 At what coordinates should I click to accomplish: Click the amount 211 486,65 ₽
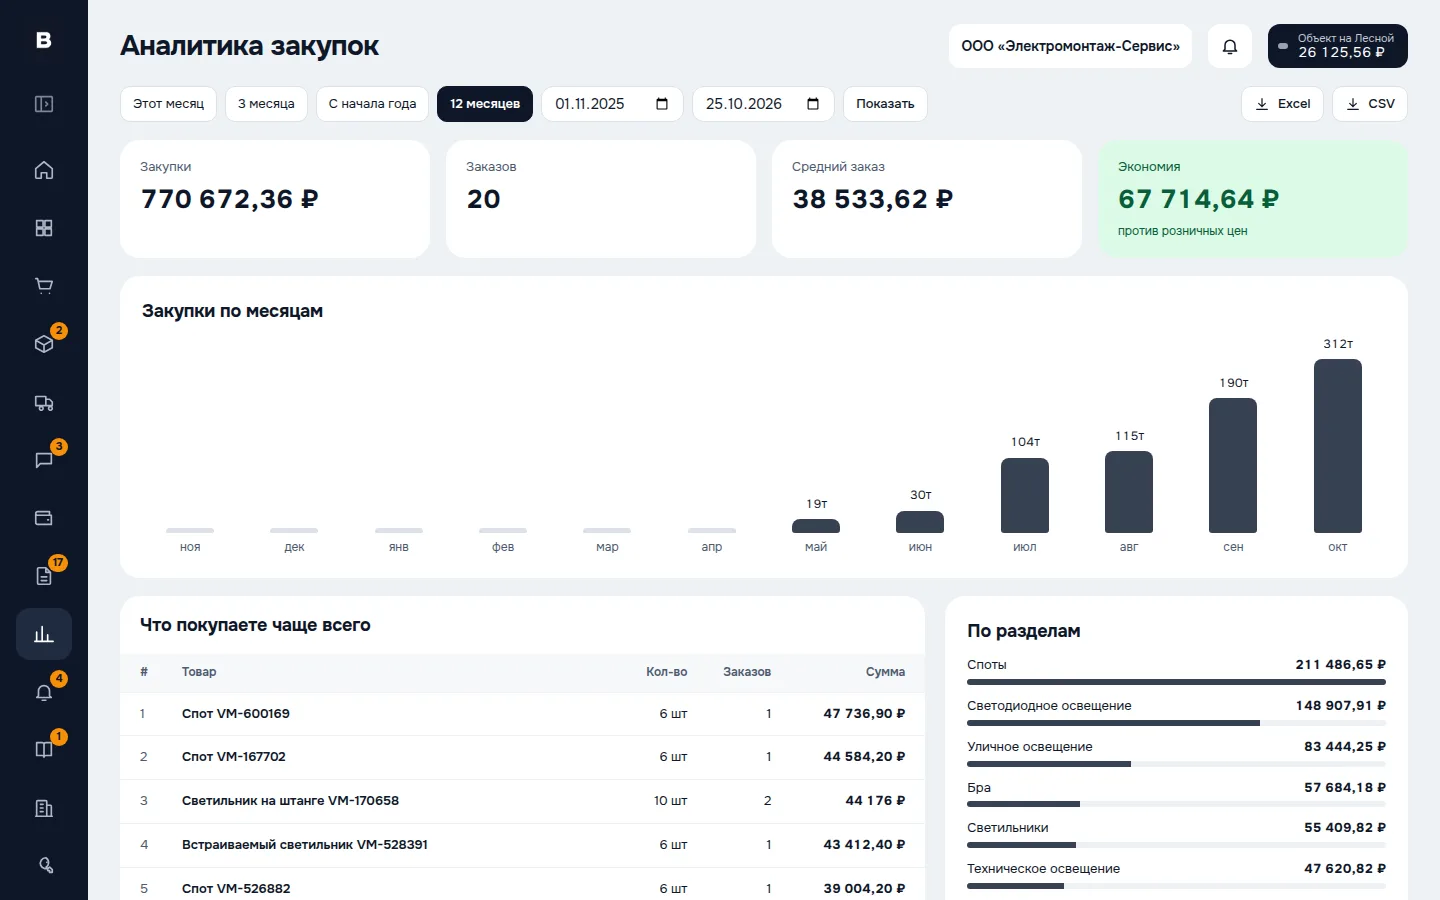(1341, 665)
